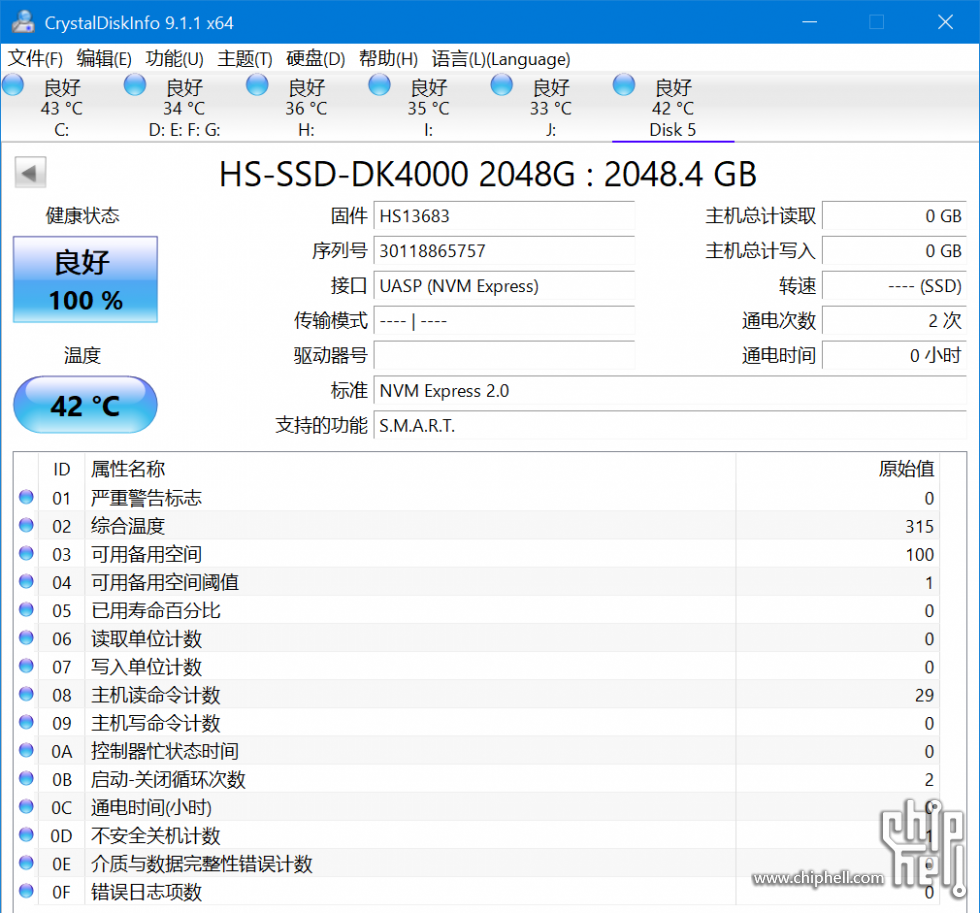Minimize the CrystalDiskInfo window
The image size is (980, 913).
tap(810, 22)
